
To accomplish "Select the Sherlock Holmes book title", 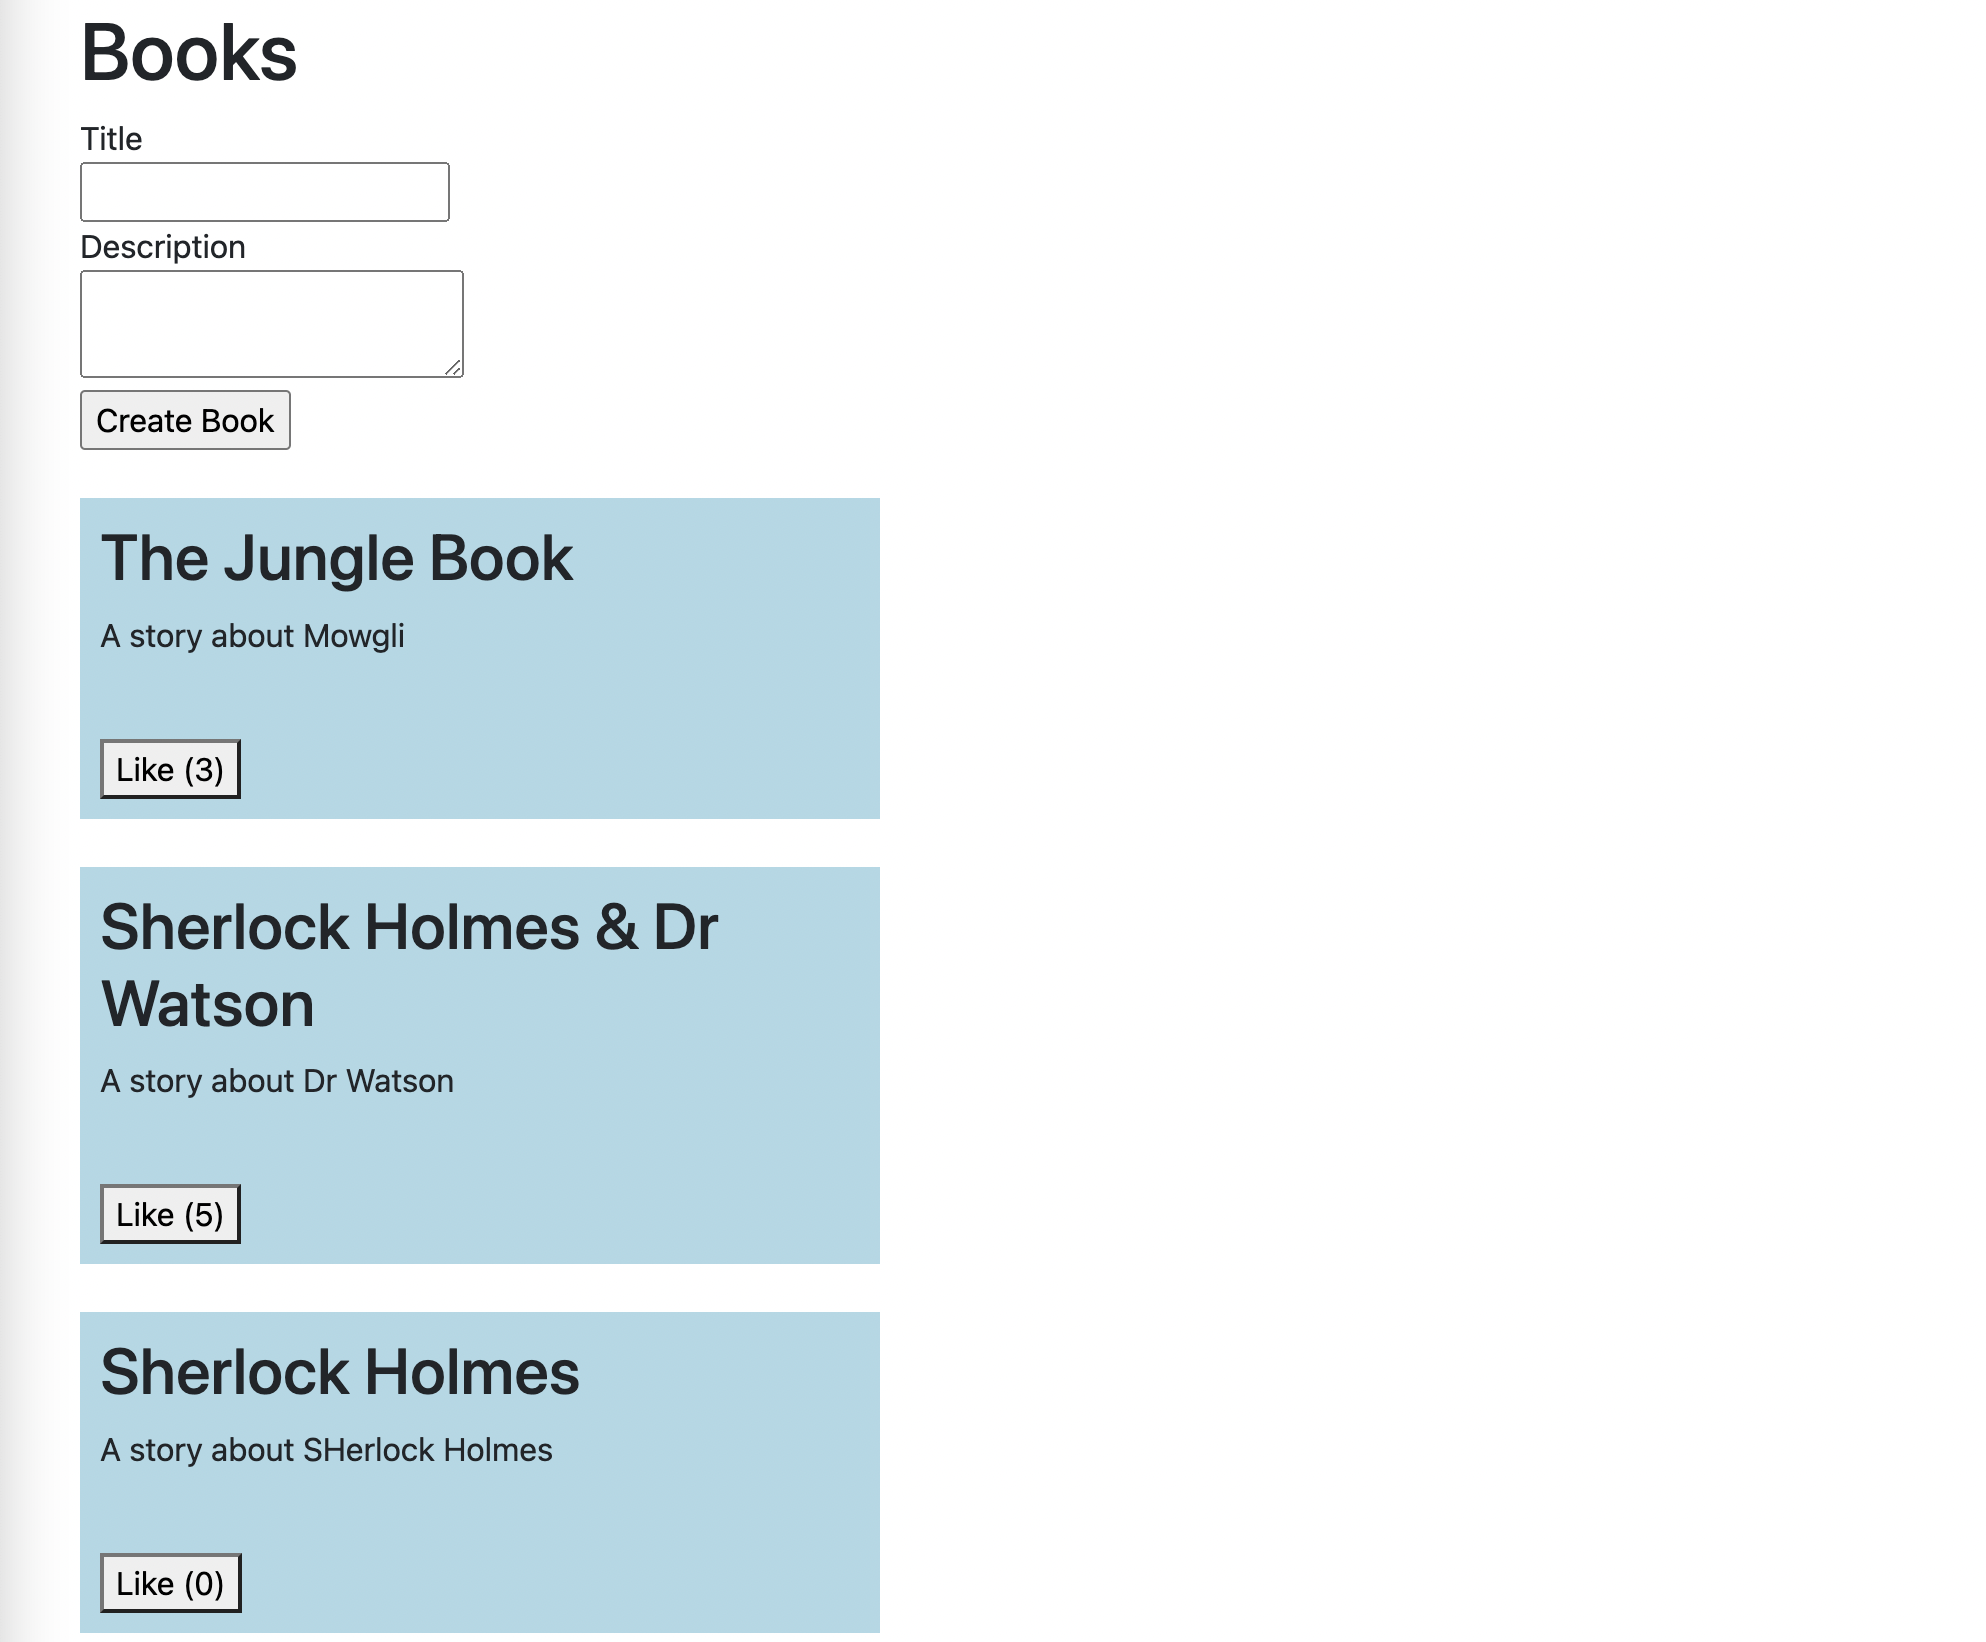I will [x=340, y=1372].
